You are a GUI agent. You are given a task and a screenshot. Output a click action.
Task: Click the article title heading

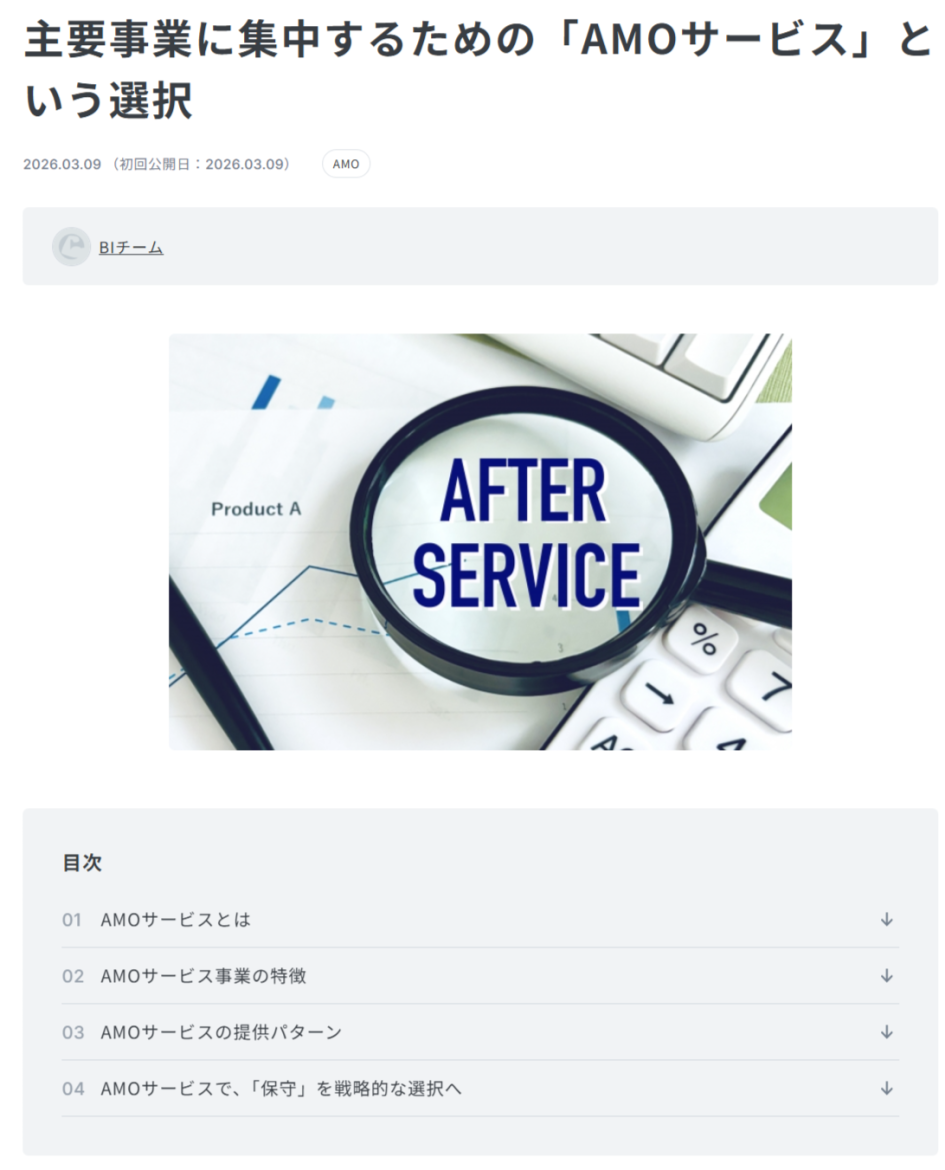click(x=478, y=69)
